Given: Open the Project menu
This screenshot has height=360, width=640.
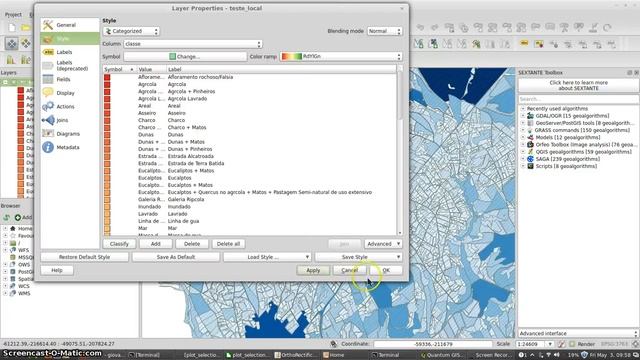Looking at the screenshot, I should tap(13, 15).
